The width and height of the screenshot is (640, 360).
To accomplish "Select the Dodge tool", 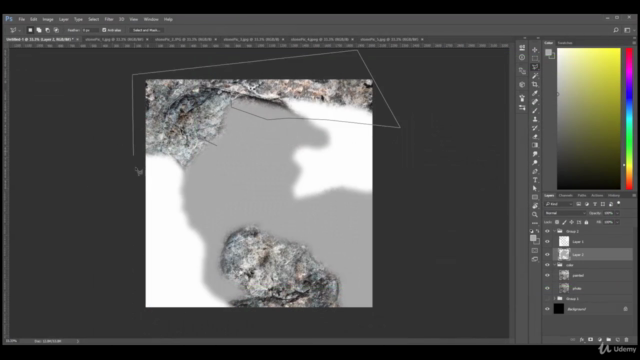I will click(535, 162).
